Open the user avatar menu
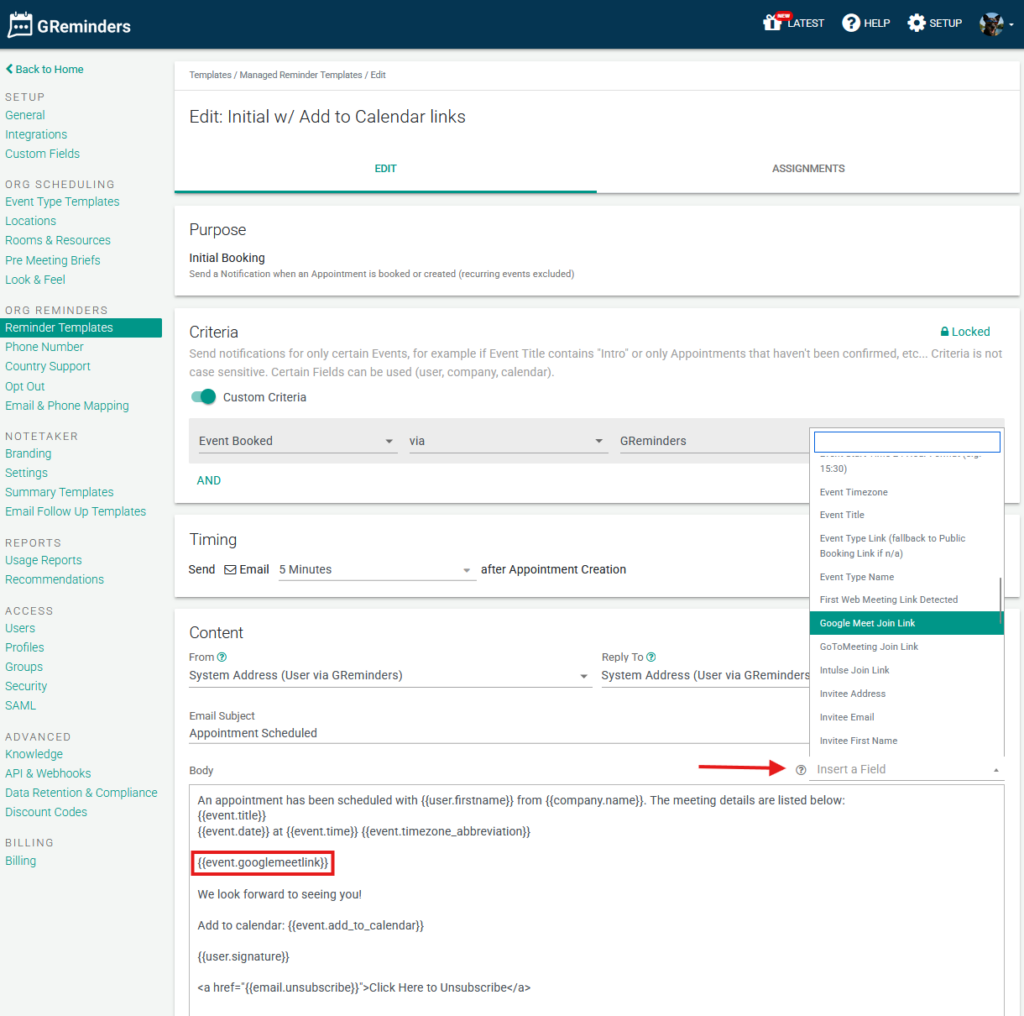1024x1016 pixels. [993, 24]
